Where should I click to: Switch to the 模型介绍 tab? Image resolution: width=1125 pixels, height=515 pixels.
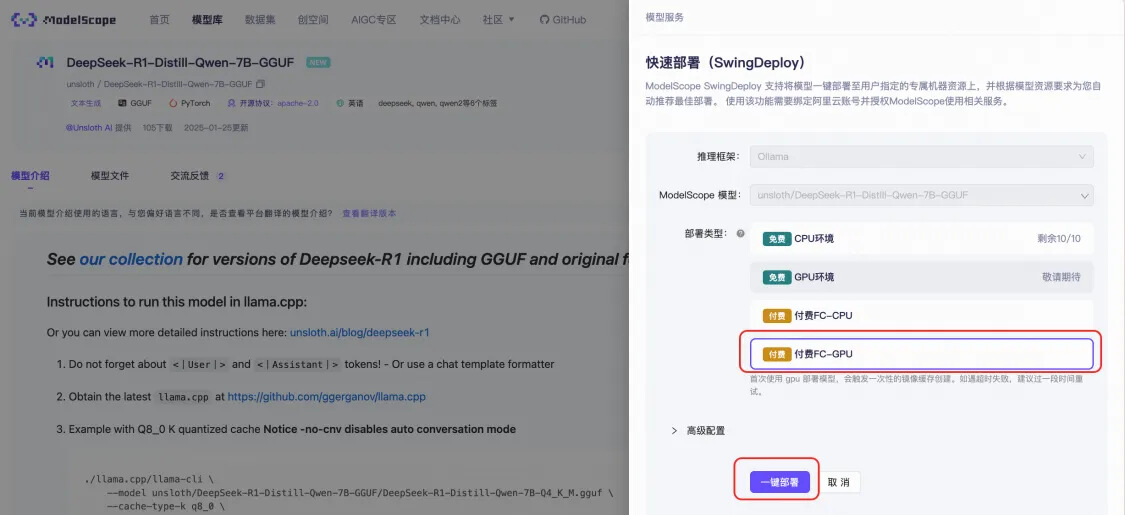[x=30, y=176]
